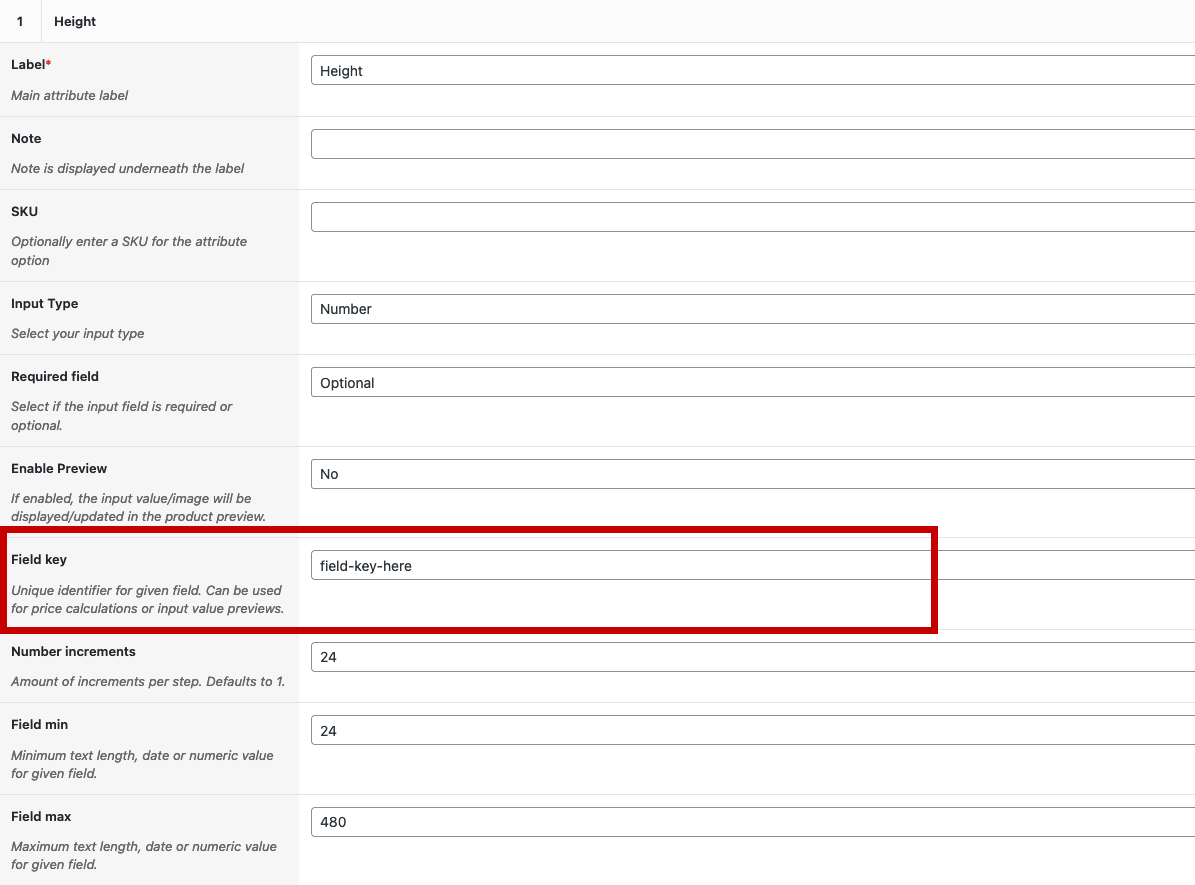Open the Input Type dropdown showing Number
This screenshot has width=1195, height=885.
750,309
